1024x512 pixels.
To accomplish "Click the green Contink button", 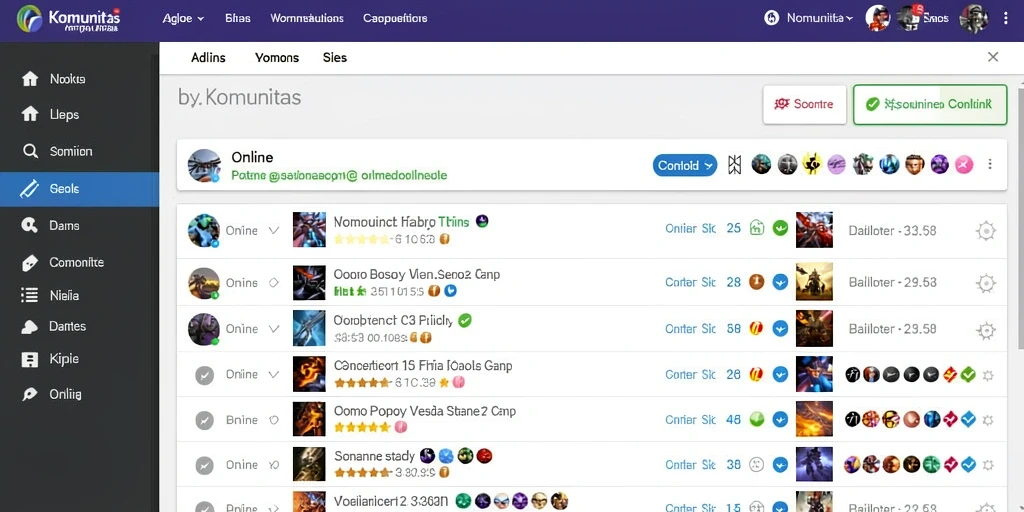I will coord(930,104).
